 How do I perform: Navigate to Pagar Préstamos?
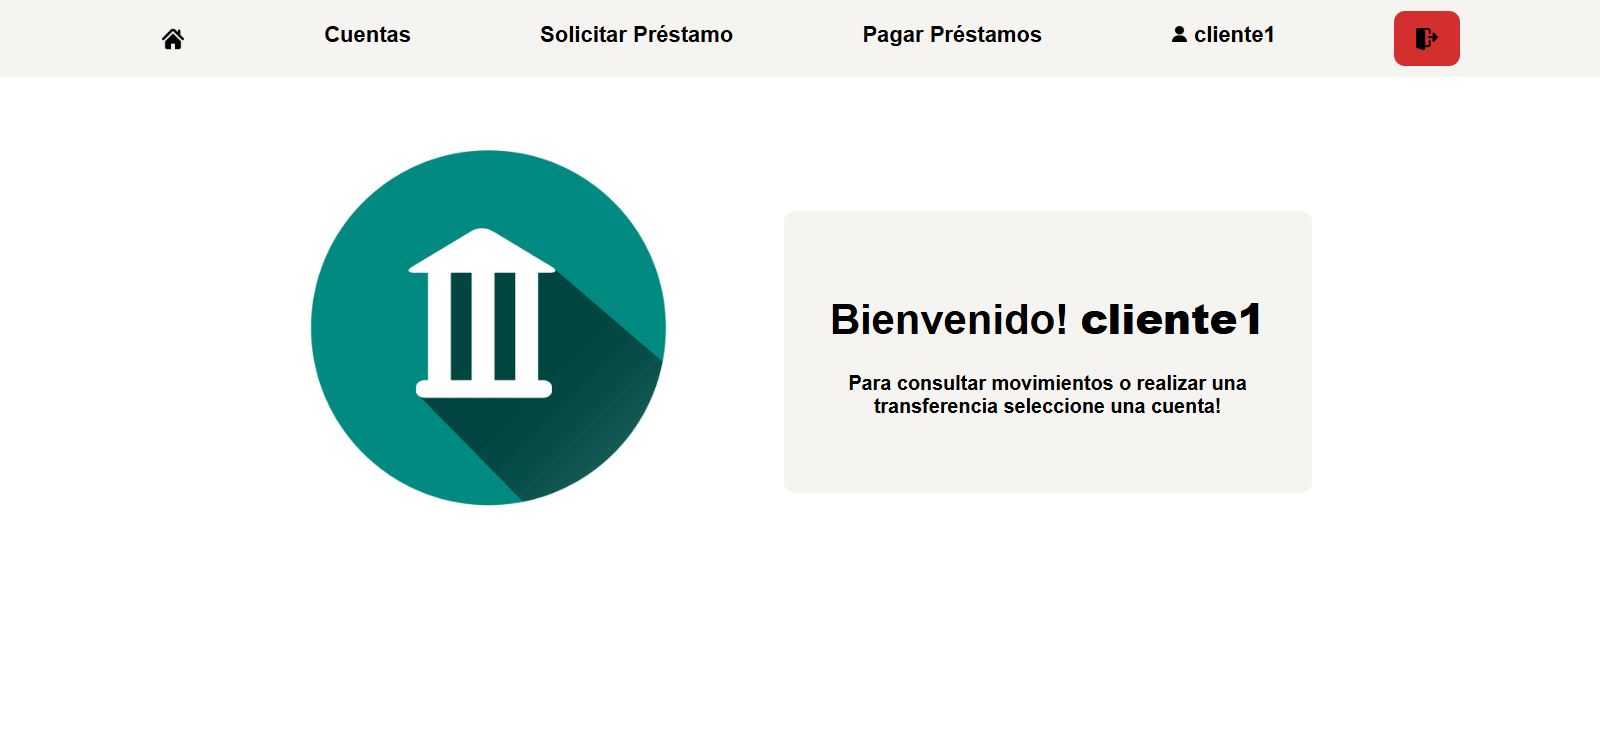click(951, 35)
